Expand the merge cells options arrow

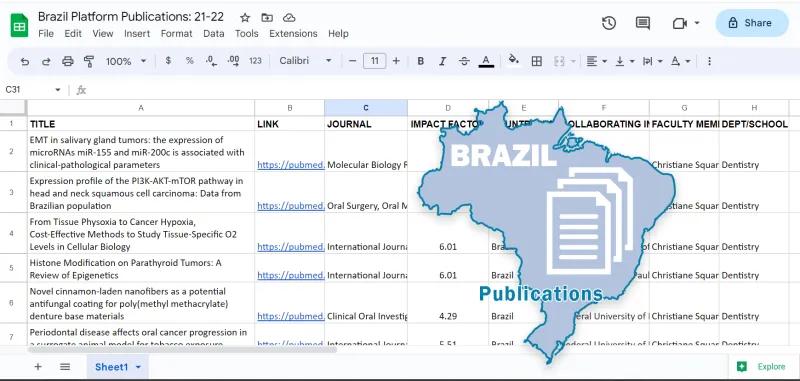coord(572,61)
